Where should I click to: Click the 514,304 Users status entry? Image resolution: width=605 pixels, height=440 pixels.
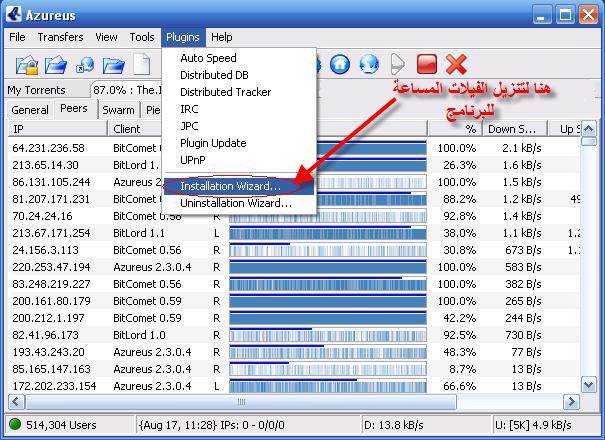pos(61,425)
